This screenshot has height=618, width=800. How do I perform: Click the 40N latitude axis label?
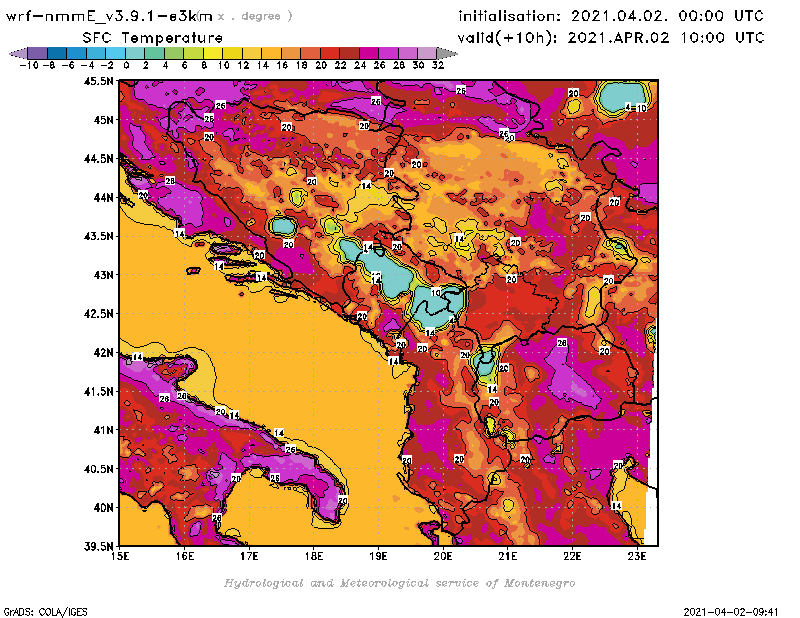pos(103,508)
